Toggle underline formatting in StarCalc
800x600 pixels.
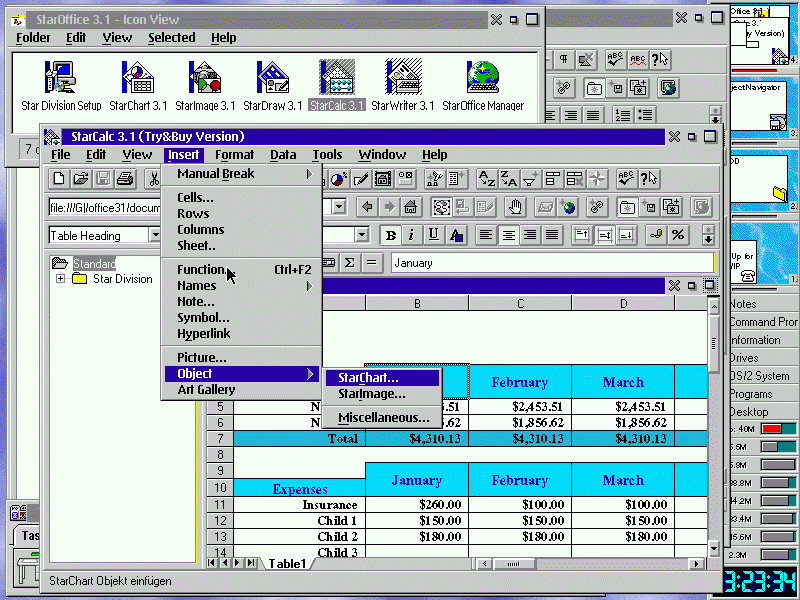pyautogui.click(x=433, y=235)
